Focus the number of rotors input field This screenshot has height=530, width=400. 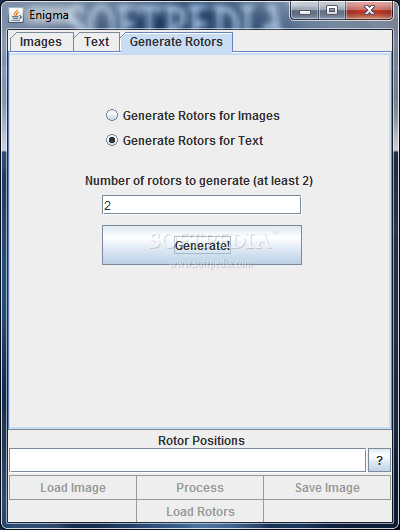point(202,205)
